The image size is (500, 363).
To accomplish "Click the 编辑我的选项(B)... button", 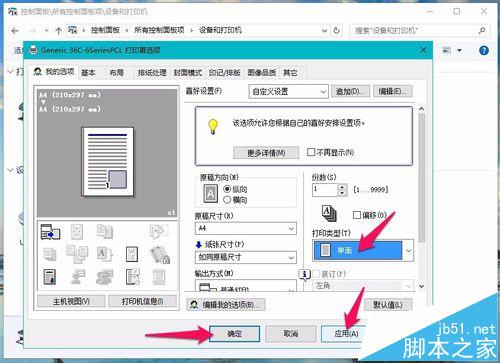I will (x=226, y=304).
